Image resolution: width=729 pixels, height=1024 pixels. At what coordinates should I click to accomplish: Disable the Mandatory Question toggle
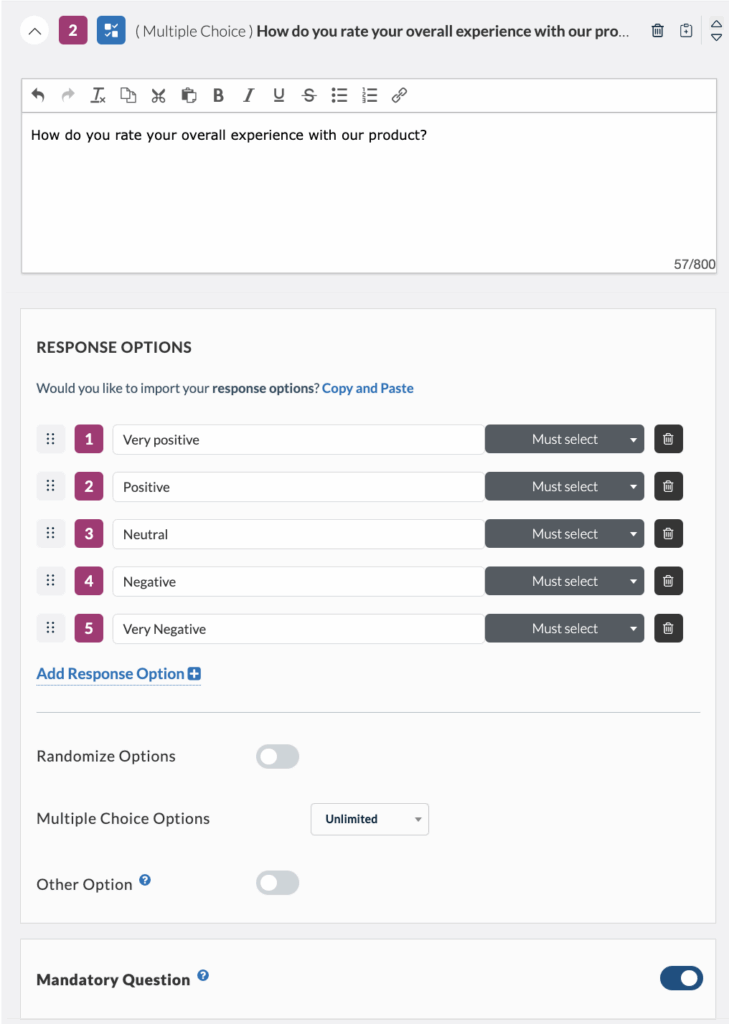point(680,978)
